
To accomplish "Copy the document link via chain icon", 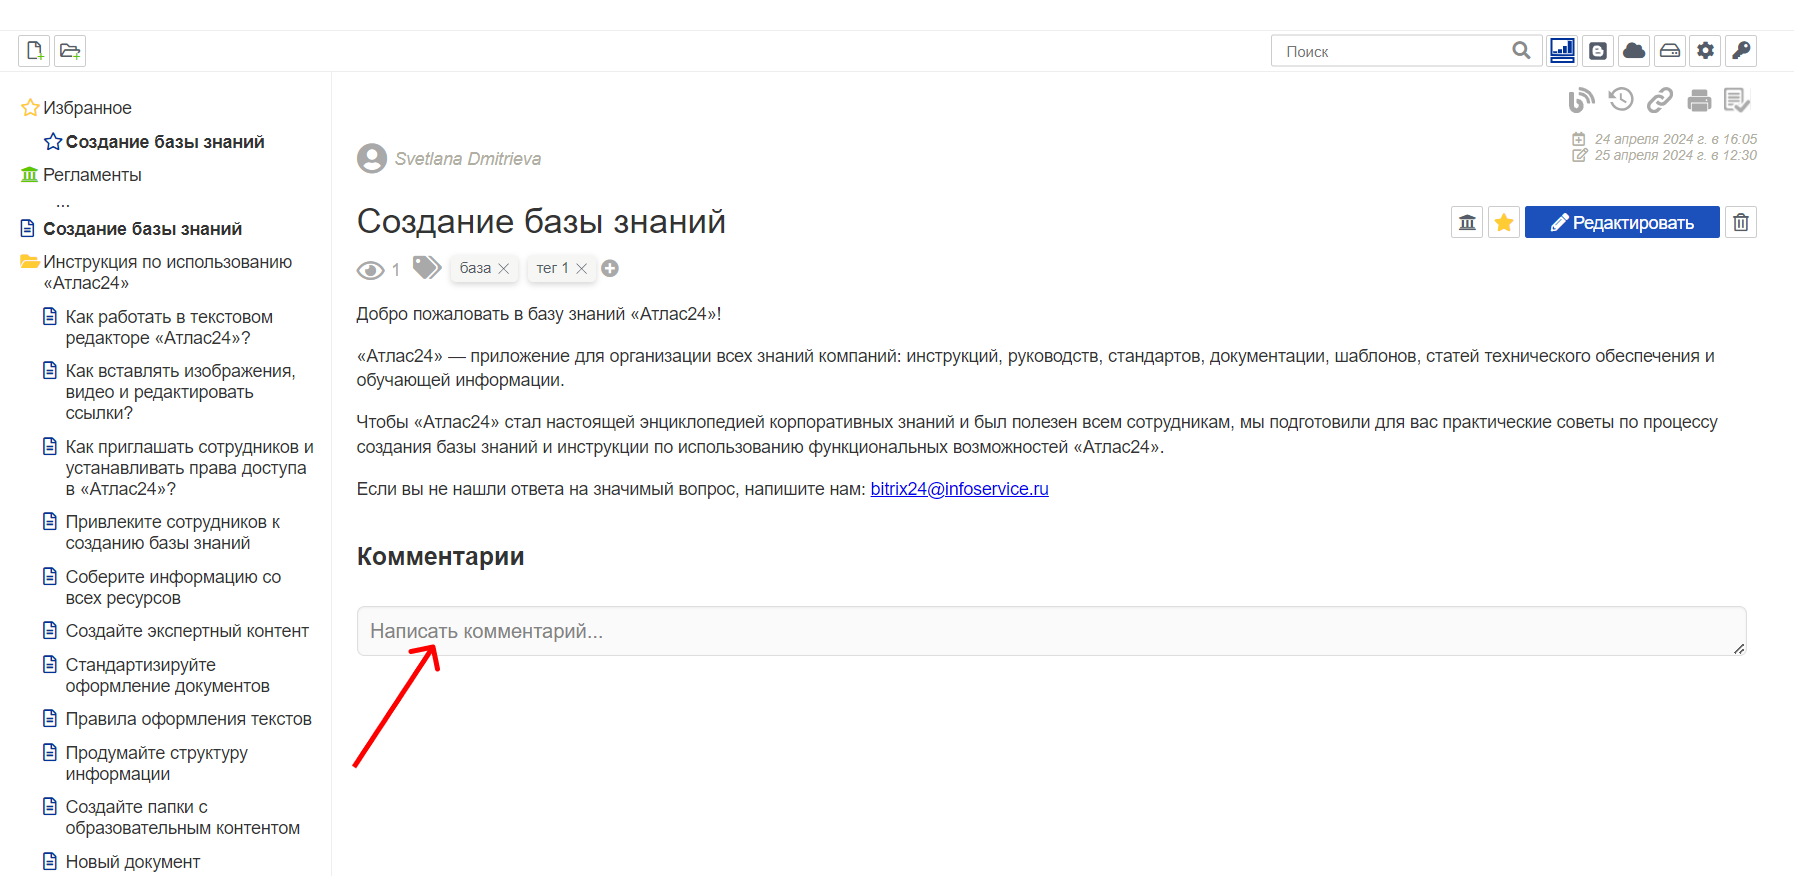I will click(1660, 100).
